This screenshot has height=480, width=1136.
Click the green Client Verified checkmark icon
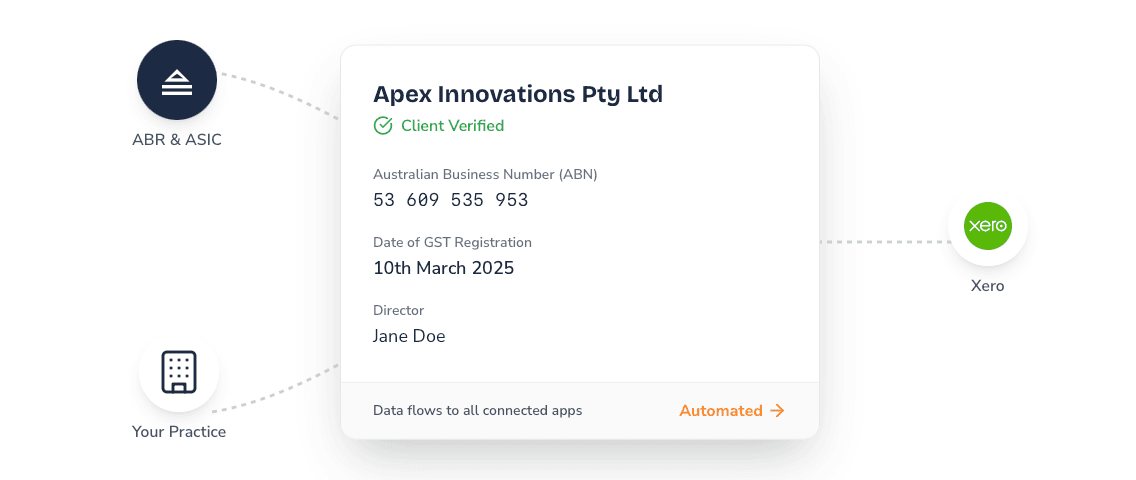[x=382, y=126]
